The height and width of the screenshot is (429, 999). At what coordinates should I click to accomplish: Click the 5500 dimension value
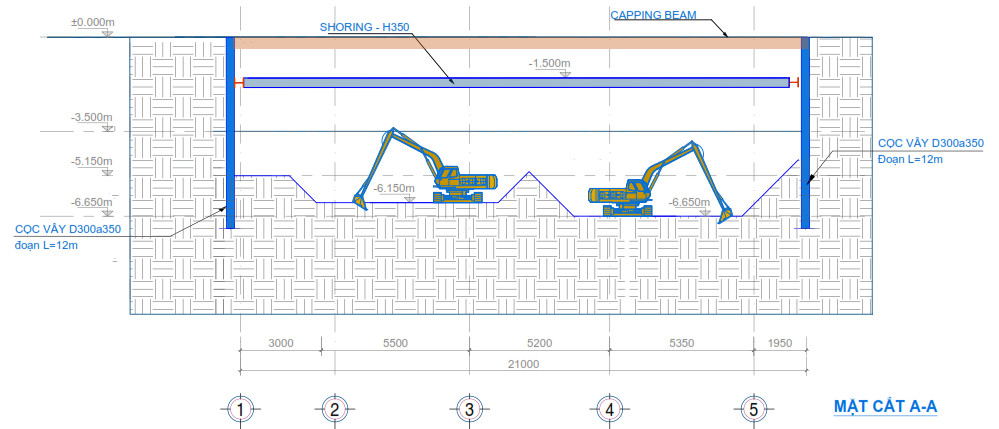pyautogui.click(x=395, y=343)
